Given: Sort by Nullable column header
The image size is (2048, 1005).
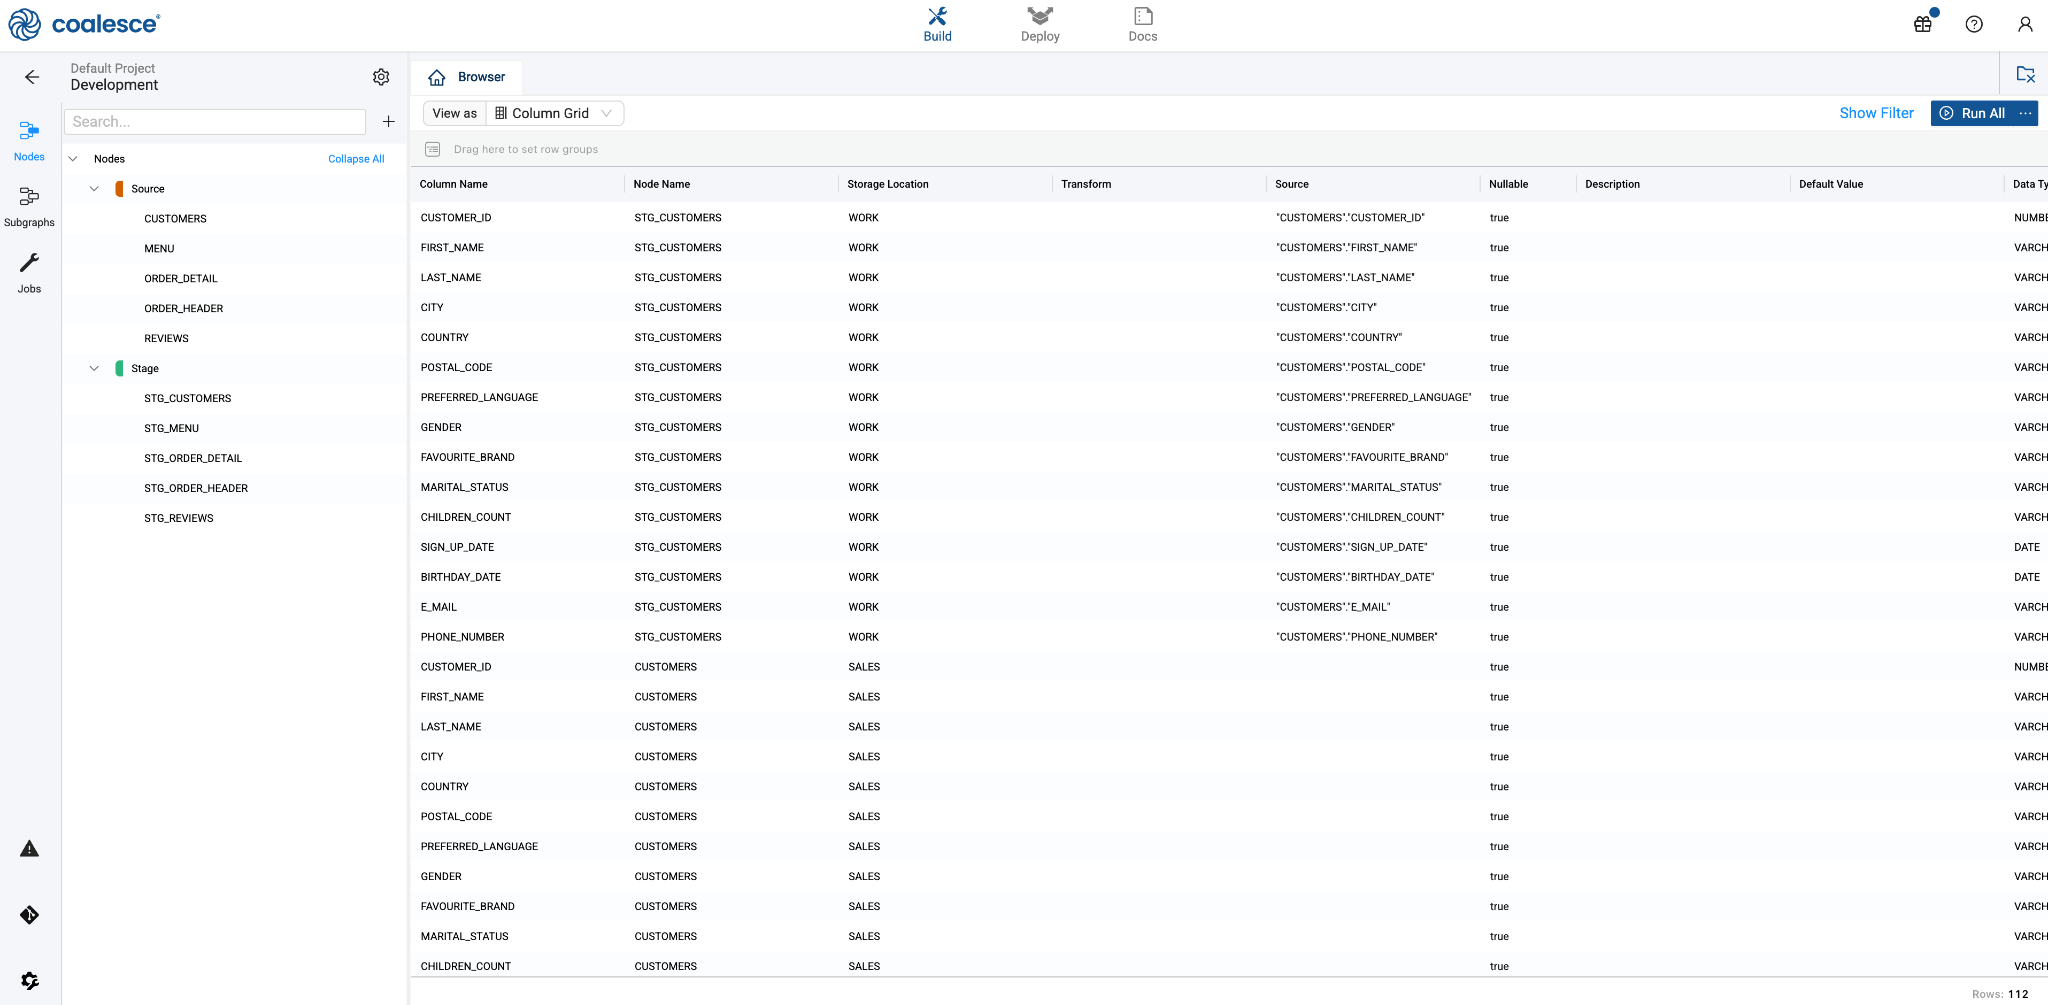Looking at the screenshot, I should (1508, 184).
